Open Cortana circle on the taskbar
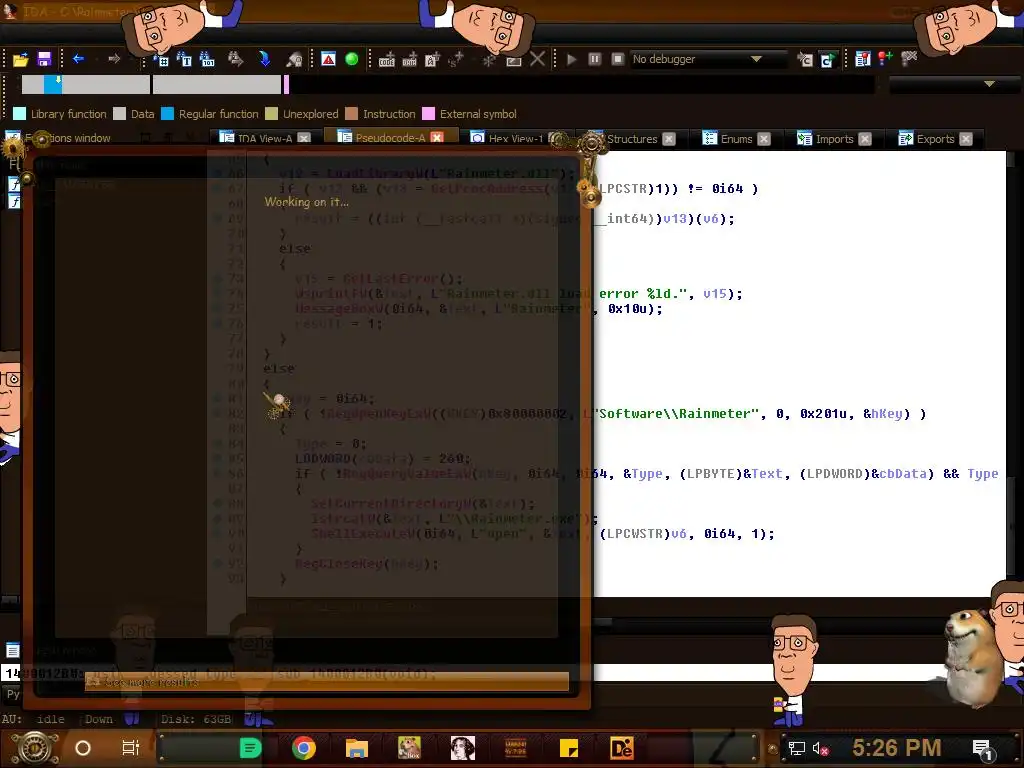1024x768 pixels. pyautogui.click(x=82, y=748)
